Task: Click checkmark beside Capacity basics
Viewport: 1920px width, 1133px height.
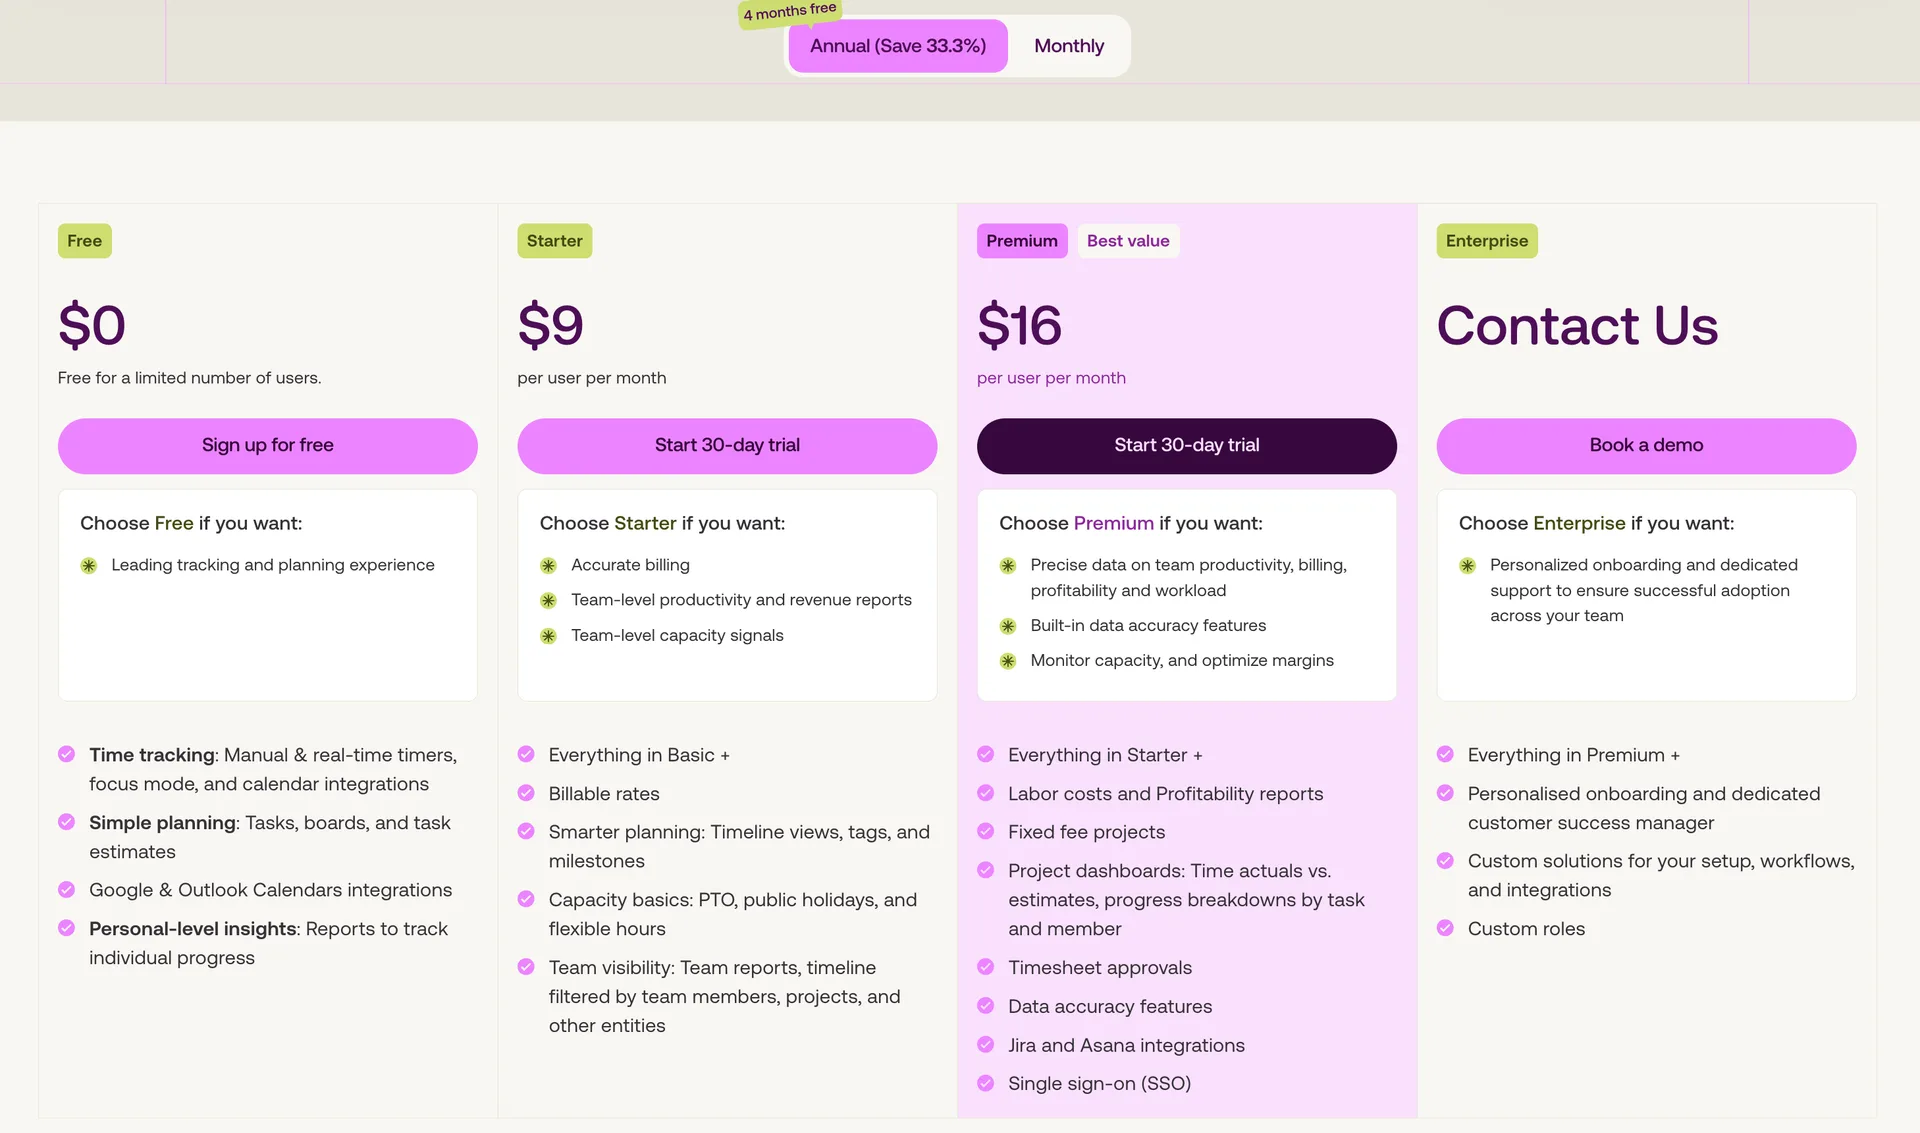Action: [526, 899]
